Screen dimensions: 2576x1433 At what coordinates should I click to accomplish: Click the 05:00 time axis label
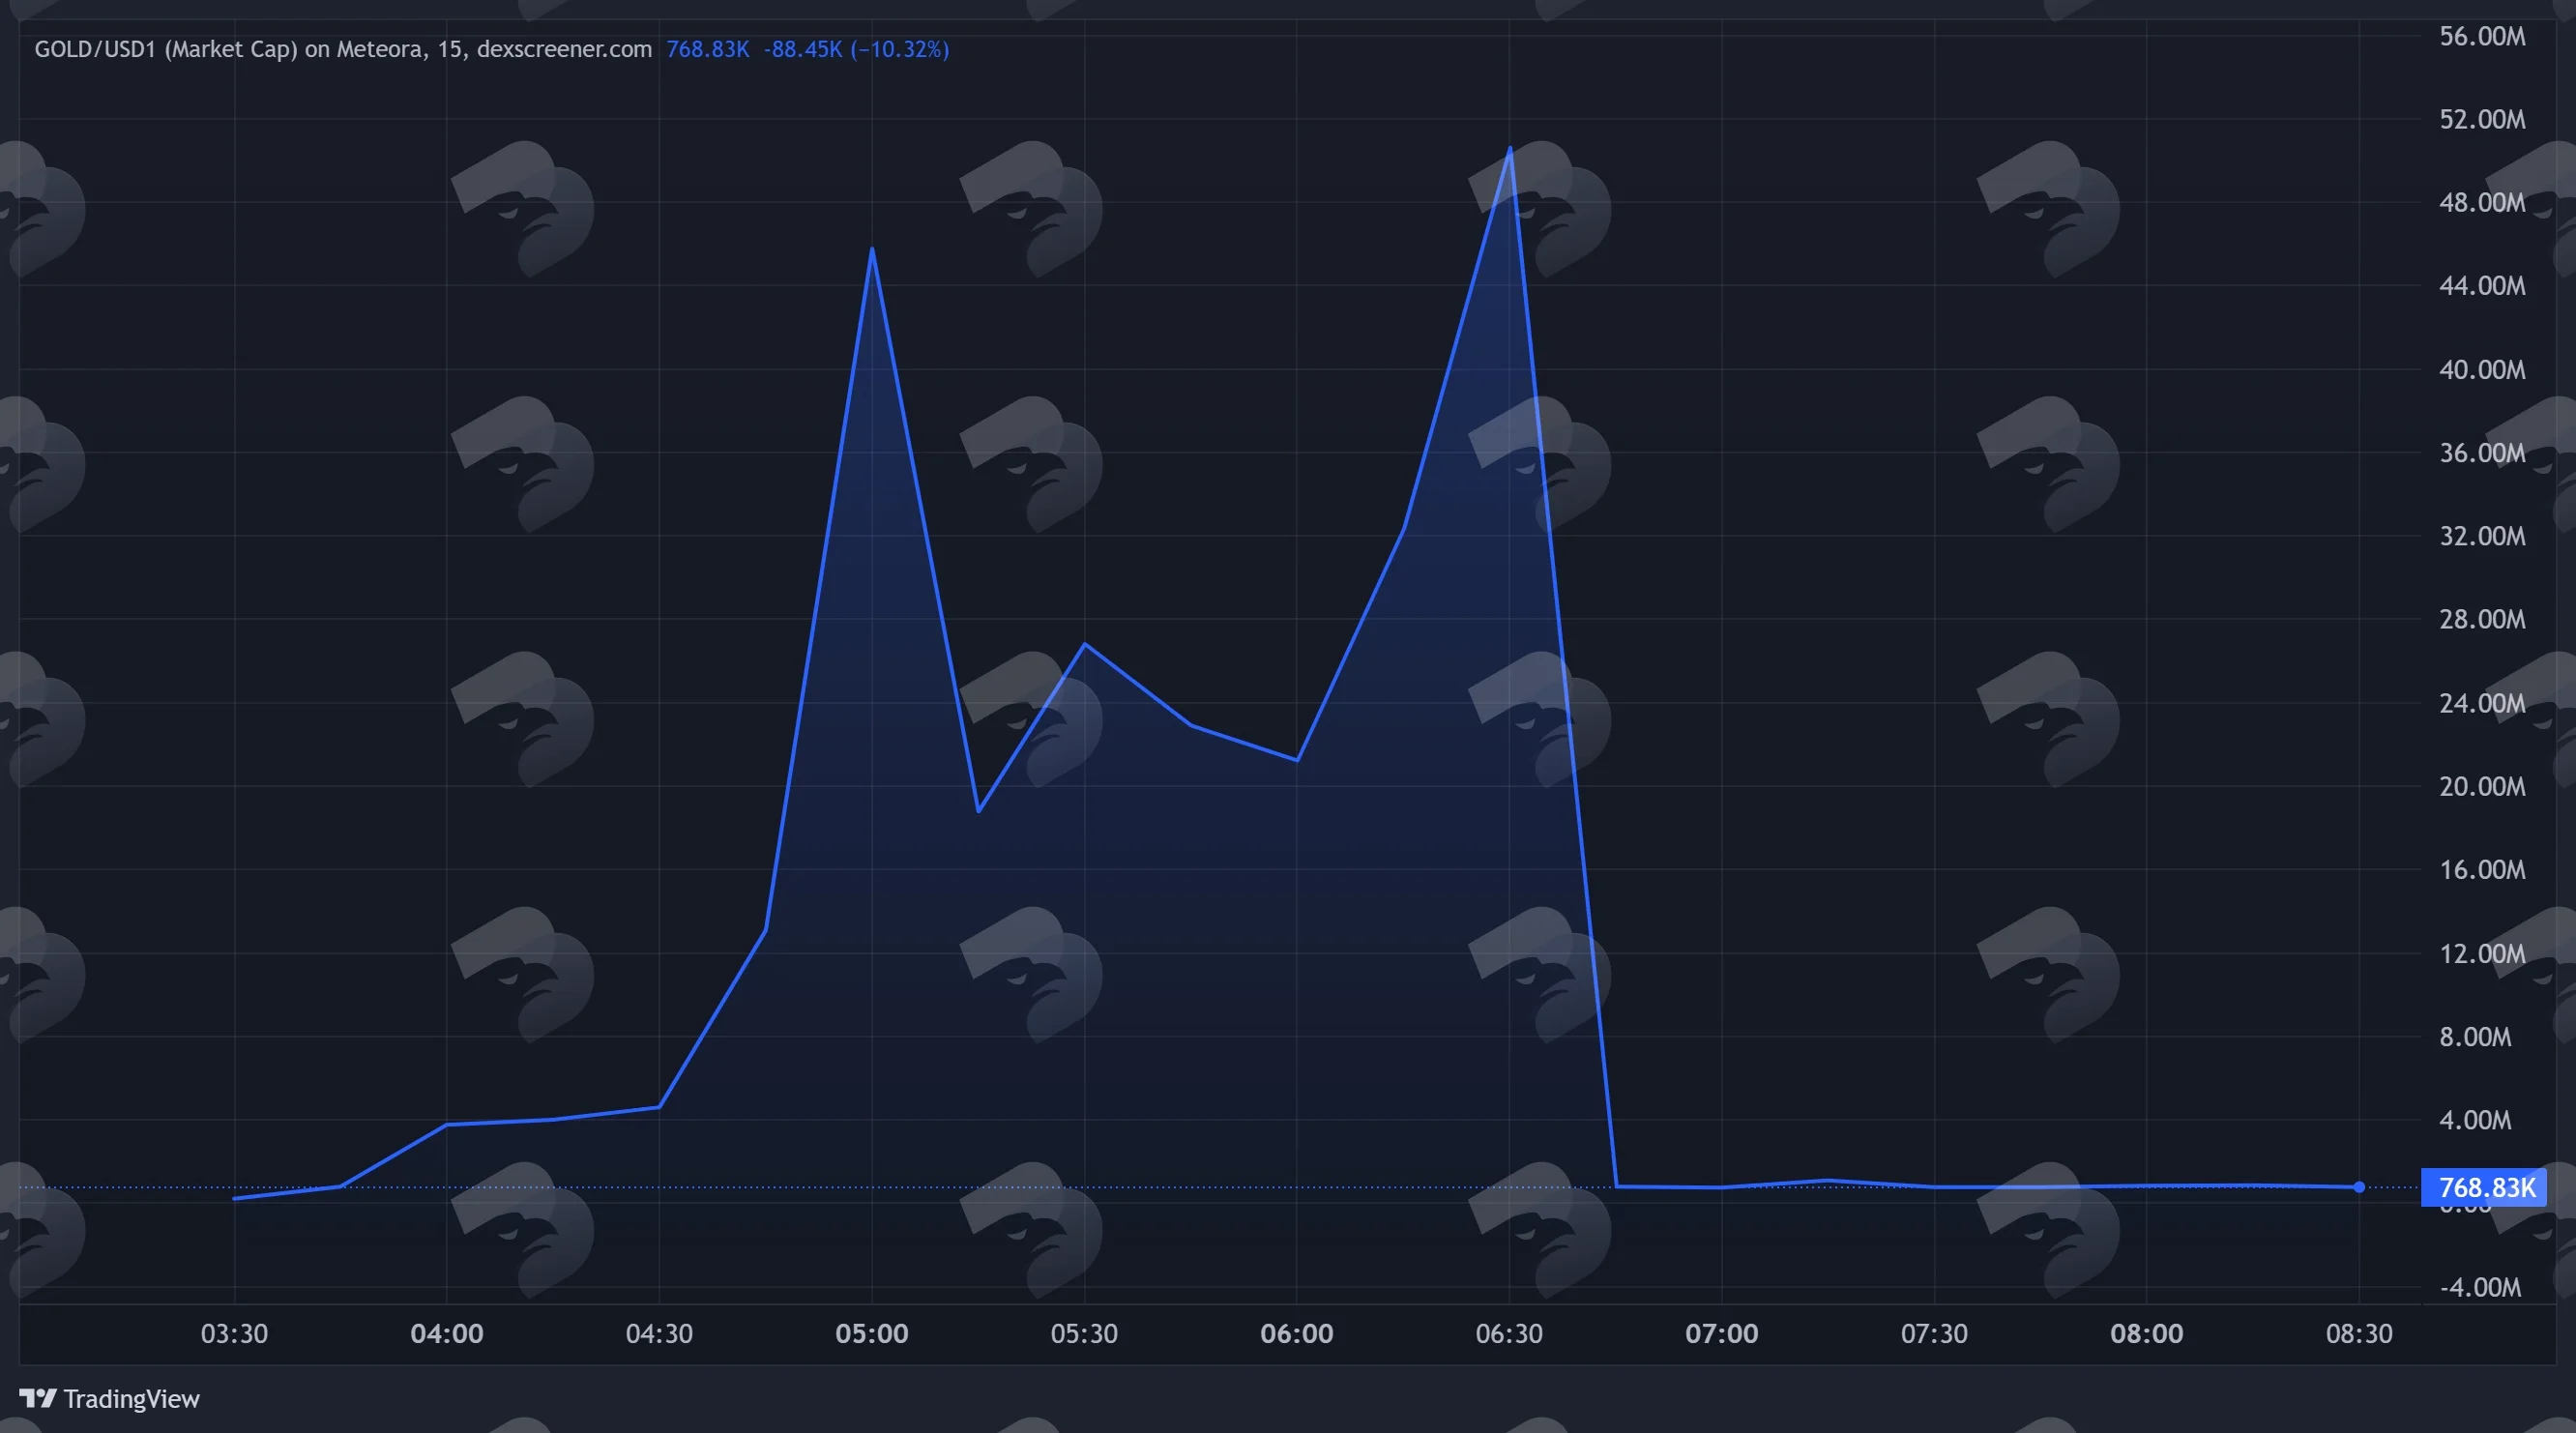[x=872, y=1334]
